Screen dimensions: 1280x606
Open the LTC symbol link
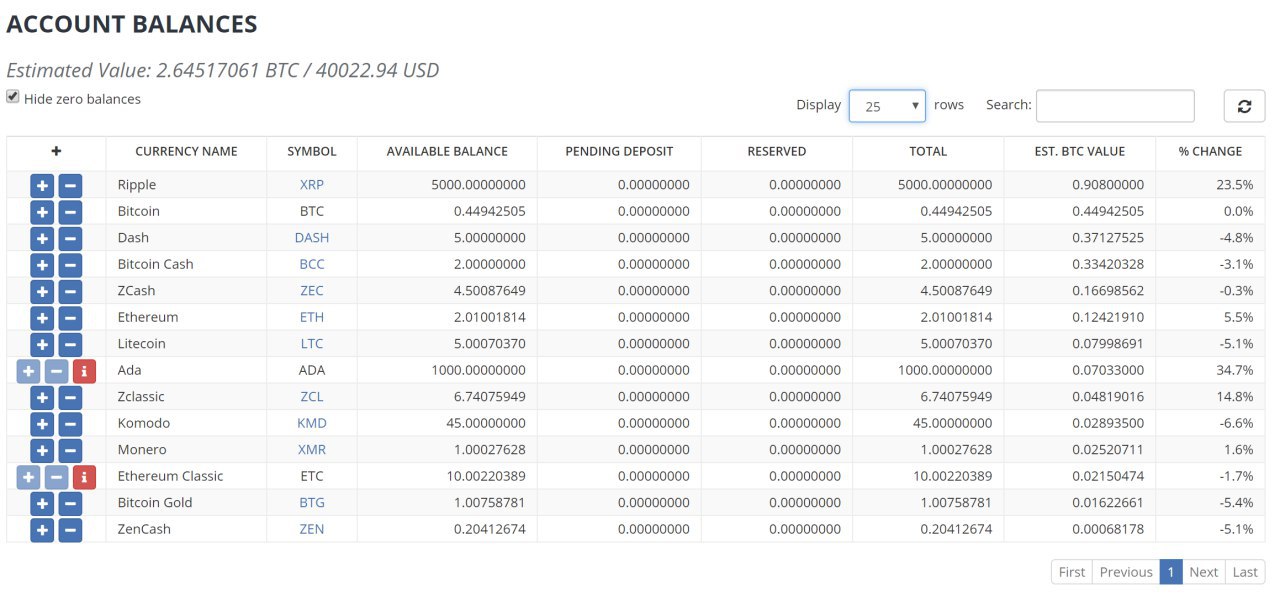312,344
